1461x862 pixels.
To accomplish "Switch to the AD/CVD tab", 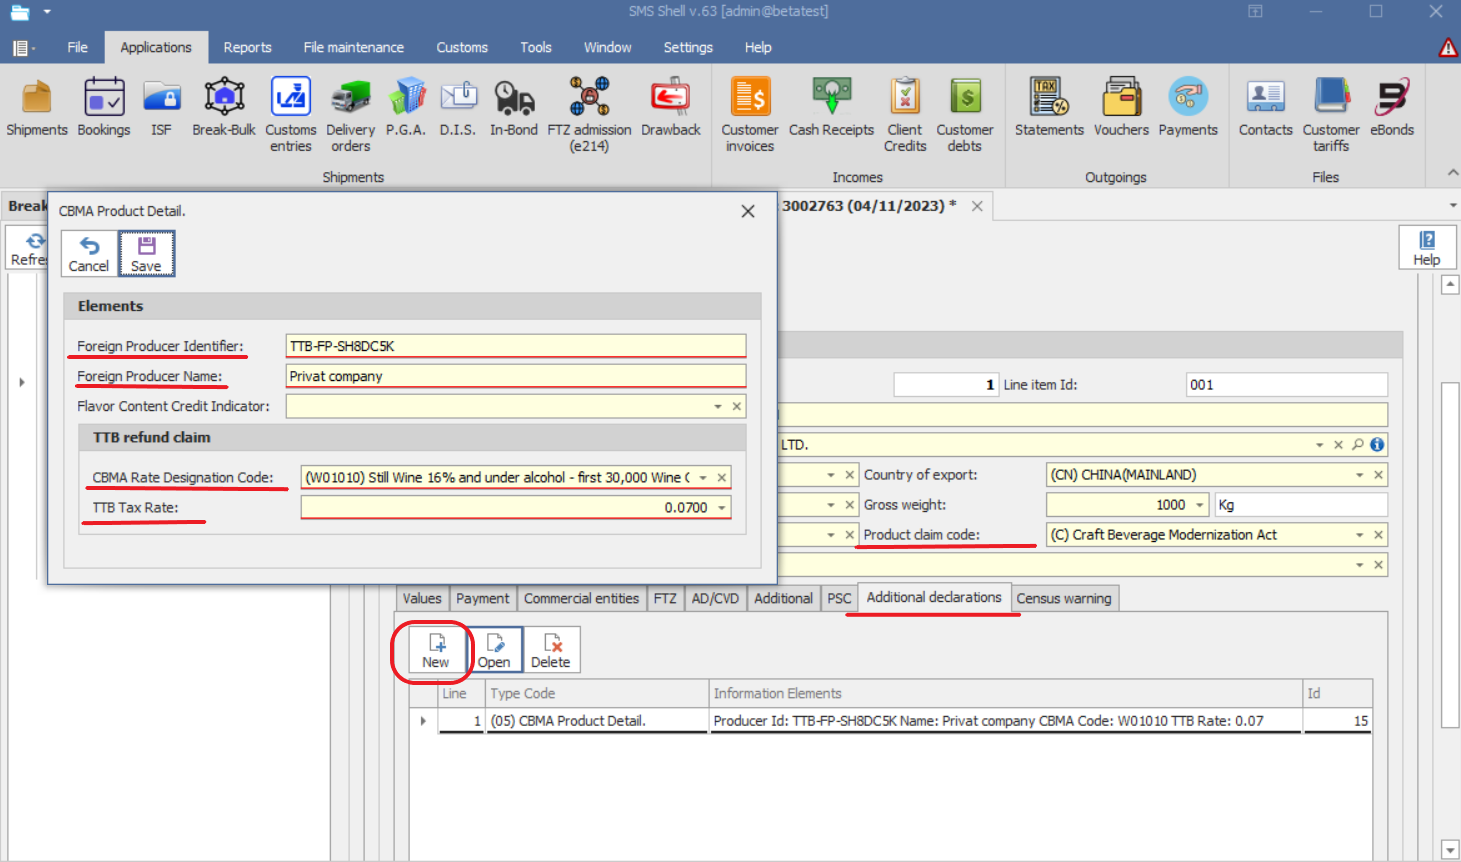I will click(x=715, y=598).
